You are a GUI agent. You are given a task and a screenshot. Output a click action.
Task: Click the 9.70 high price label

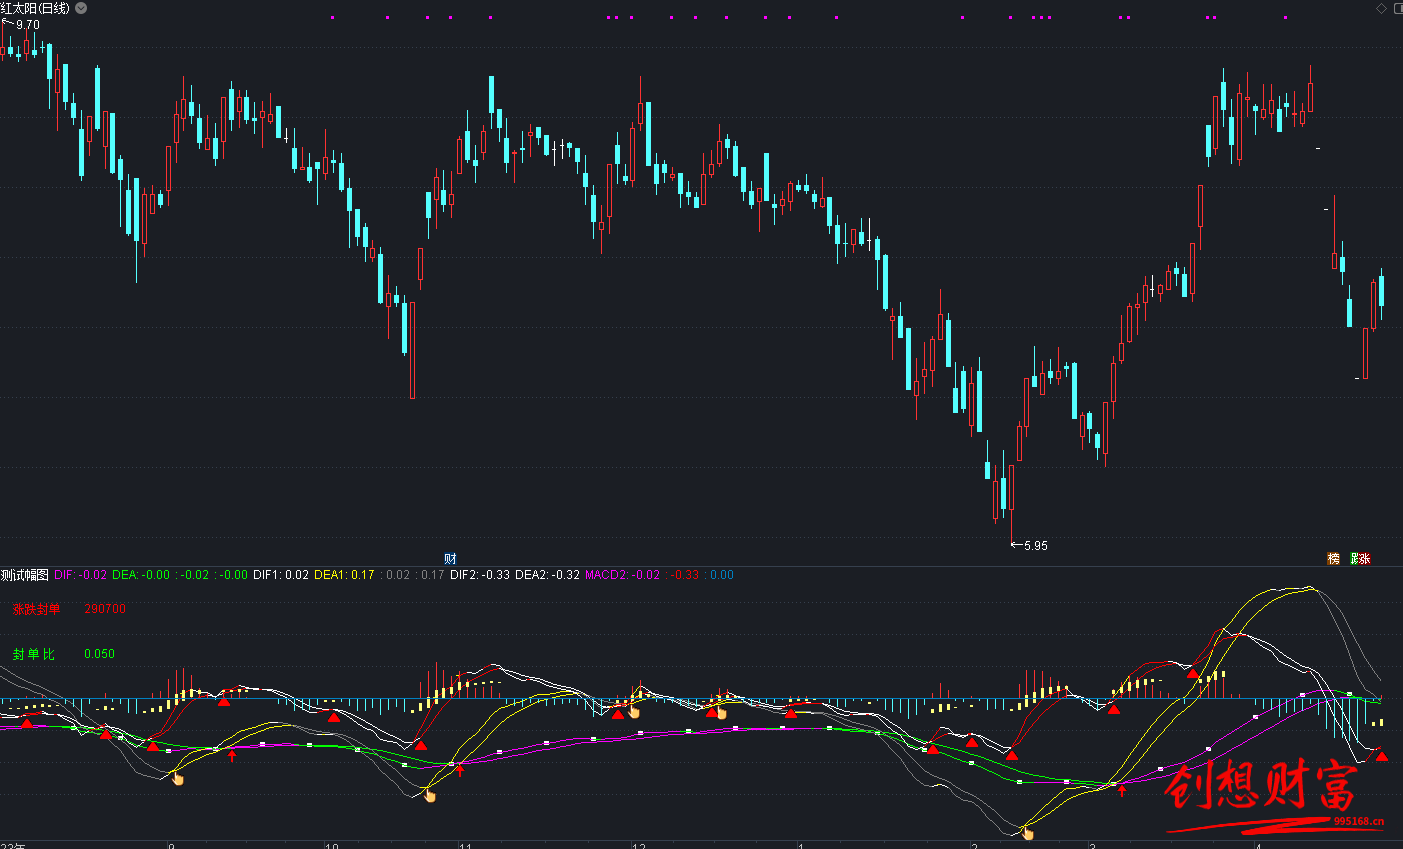click(x=28, y=25)
